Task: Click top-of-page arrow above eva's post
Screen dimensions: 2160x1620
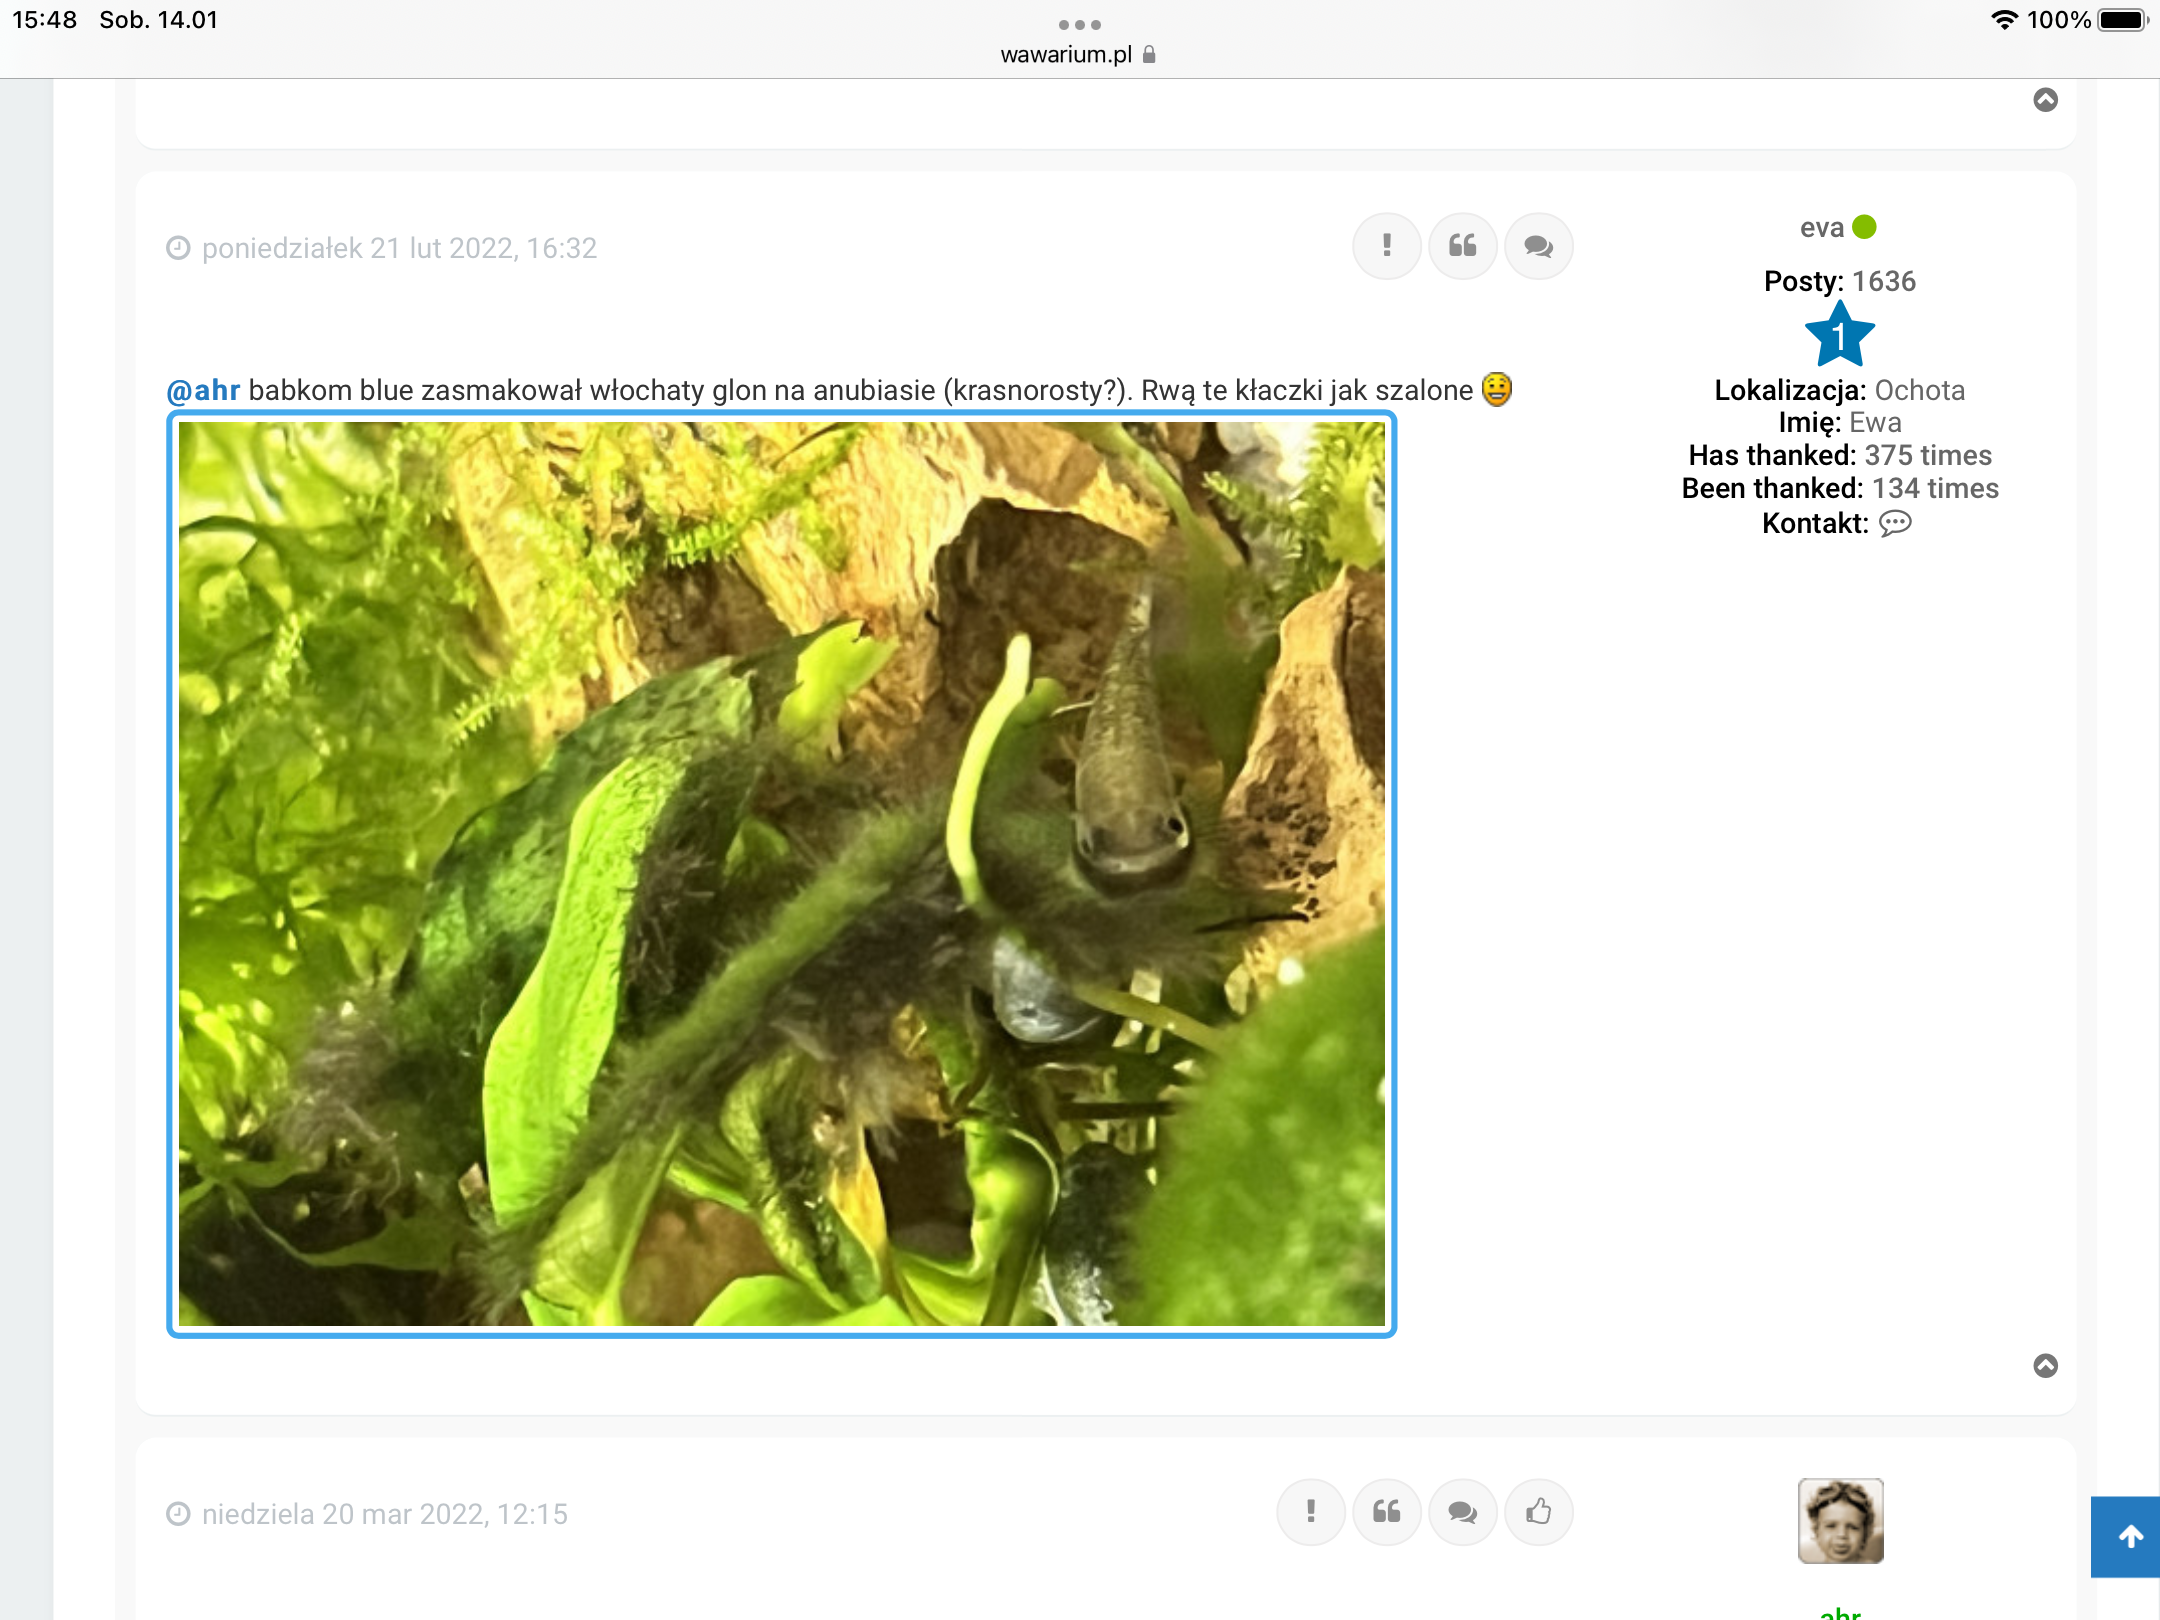Action: tap(2045, 100)
